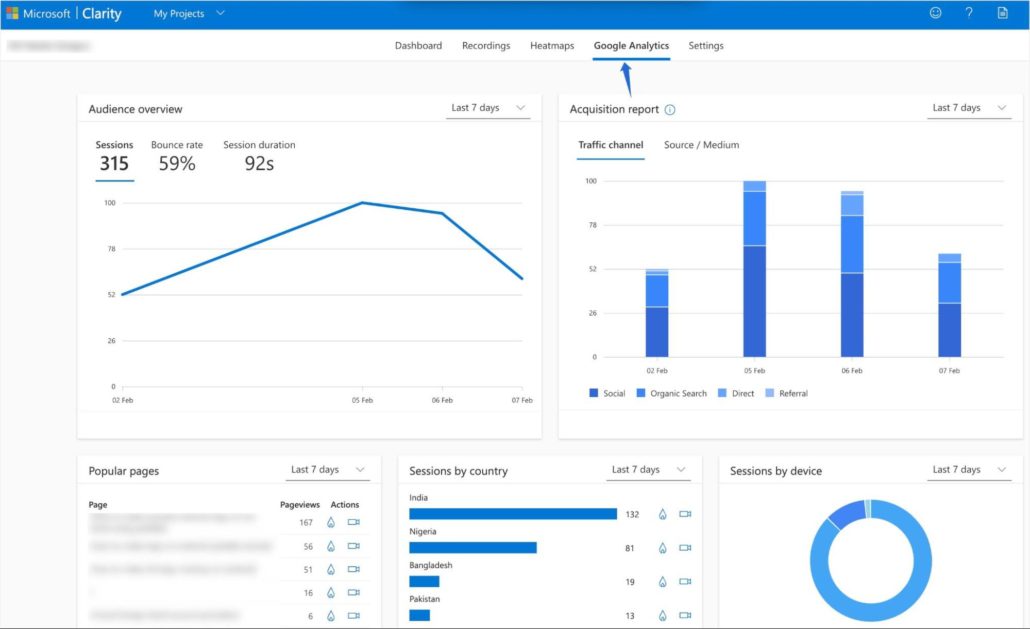The width and height of the screenshot is (1030, 629).
Task: Open Sessions by country date range dropdown
Action: click(x=648, y=469)
